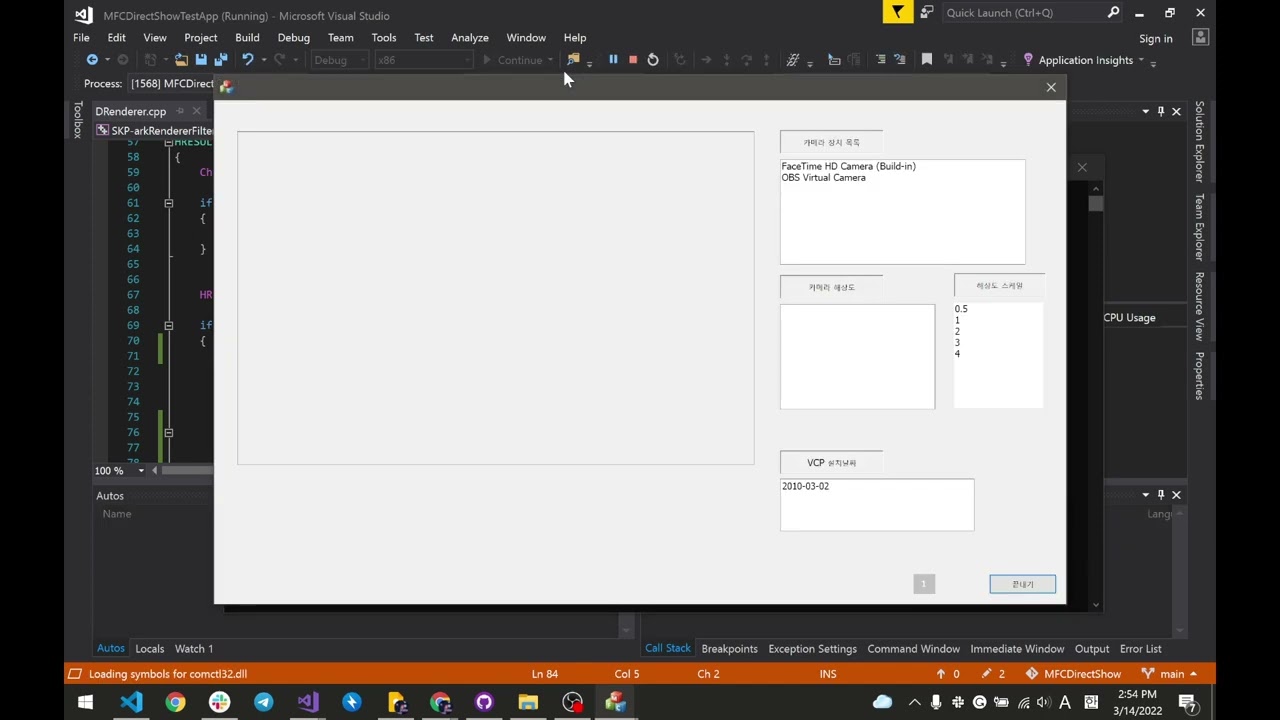Switch to the Watch 1 tab

coord(194,649)
